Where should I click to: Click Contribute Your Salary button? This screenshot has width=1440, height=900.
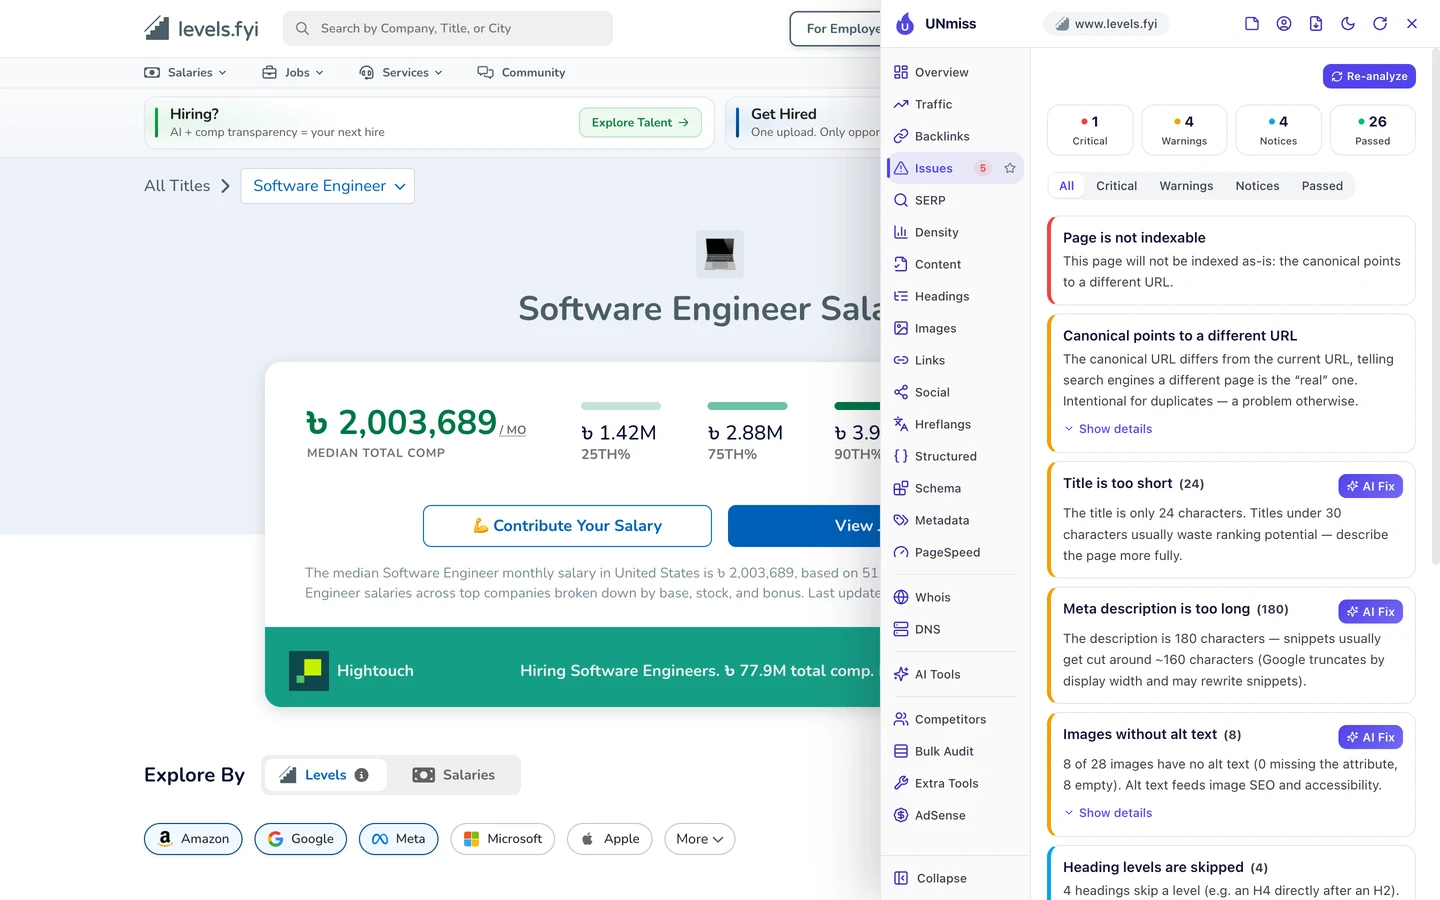(567, 526)
